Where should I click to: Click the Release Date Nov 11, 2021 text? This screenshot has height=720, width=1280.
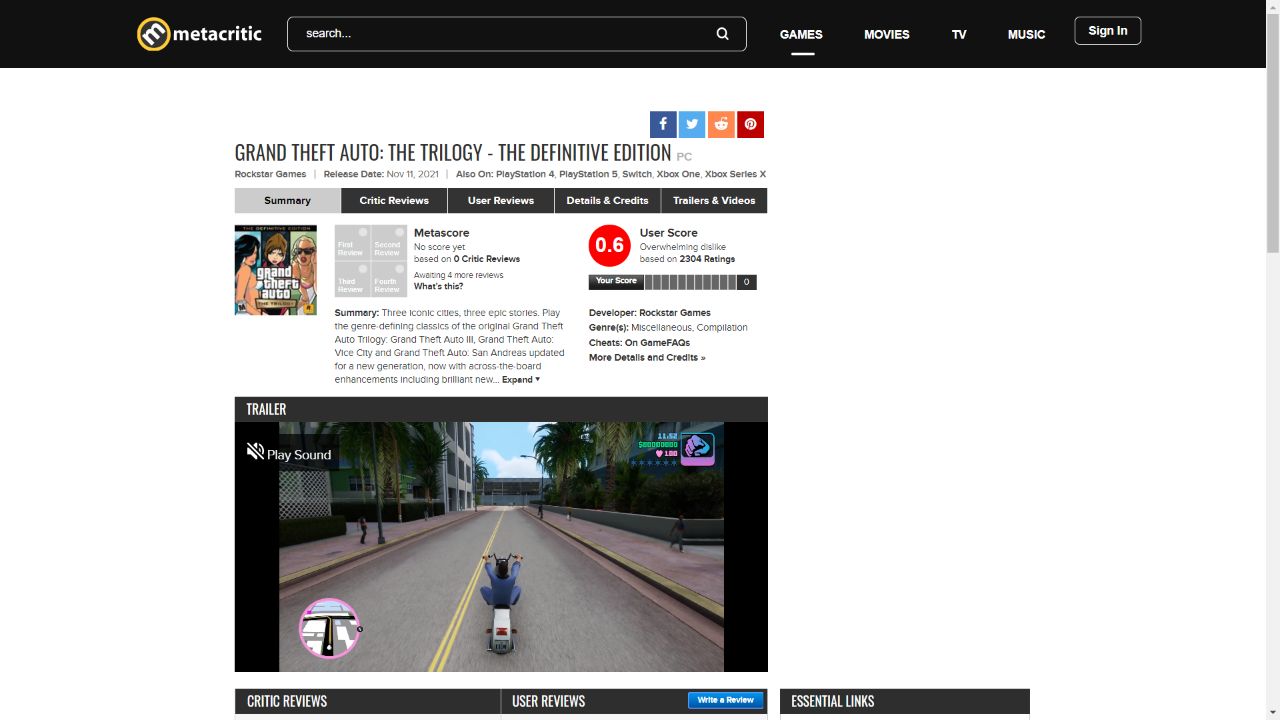(381, 174)
